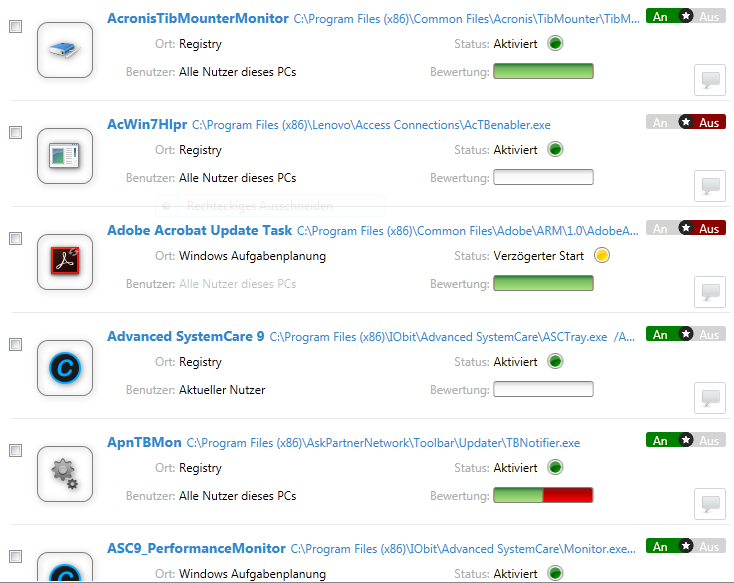Viewport: 734px width, 583px height.
Task: Tick the checkbox for AcWin7Hlpr
Action: (x=15, y=132)
